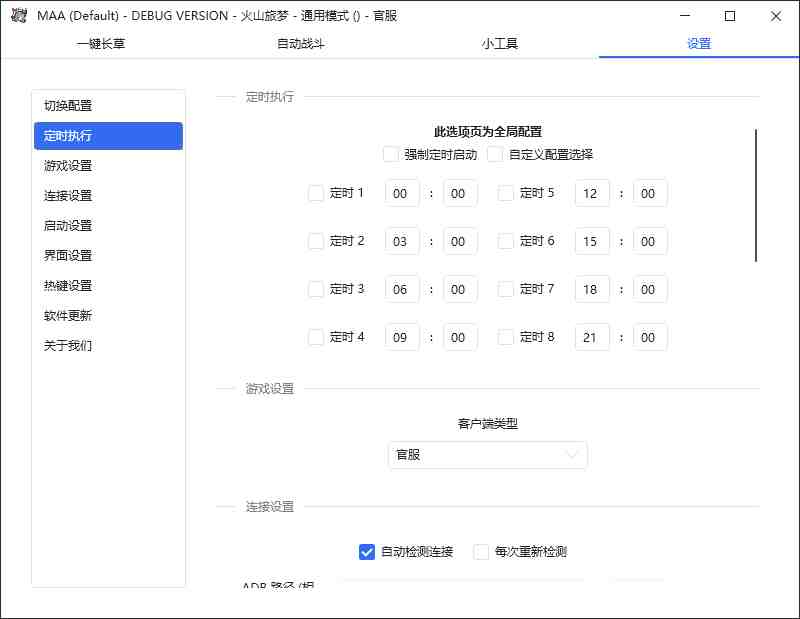Select 界面设置 in the sidebar
This screenshot has height=619, width=800.
108,256
